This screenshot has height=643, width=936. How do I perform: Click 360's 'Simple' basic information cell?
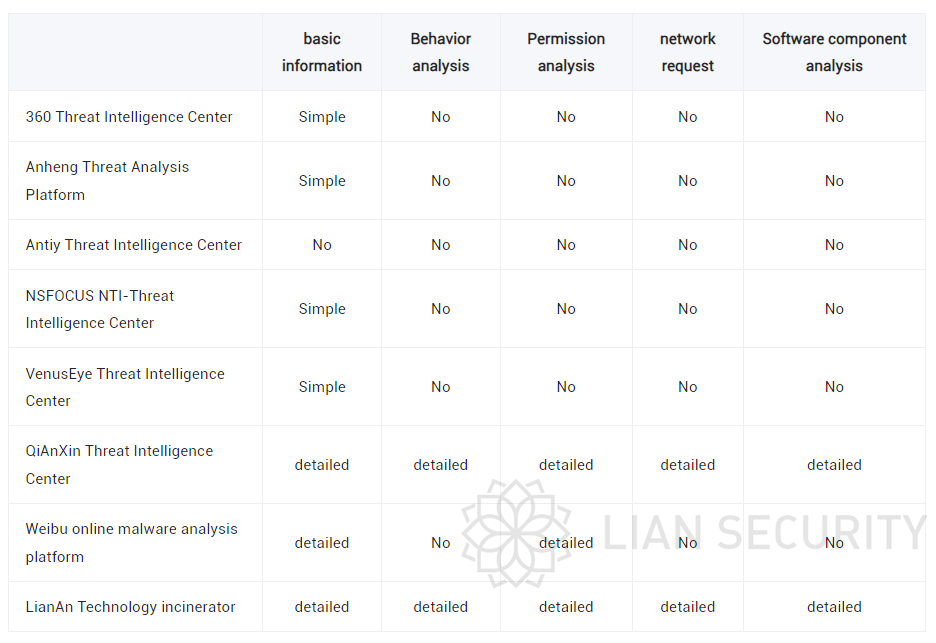[x=322, y=117]
